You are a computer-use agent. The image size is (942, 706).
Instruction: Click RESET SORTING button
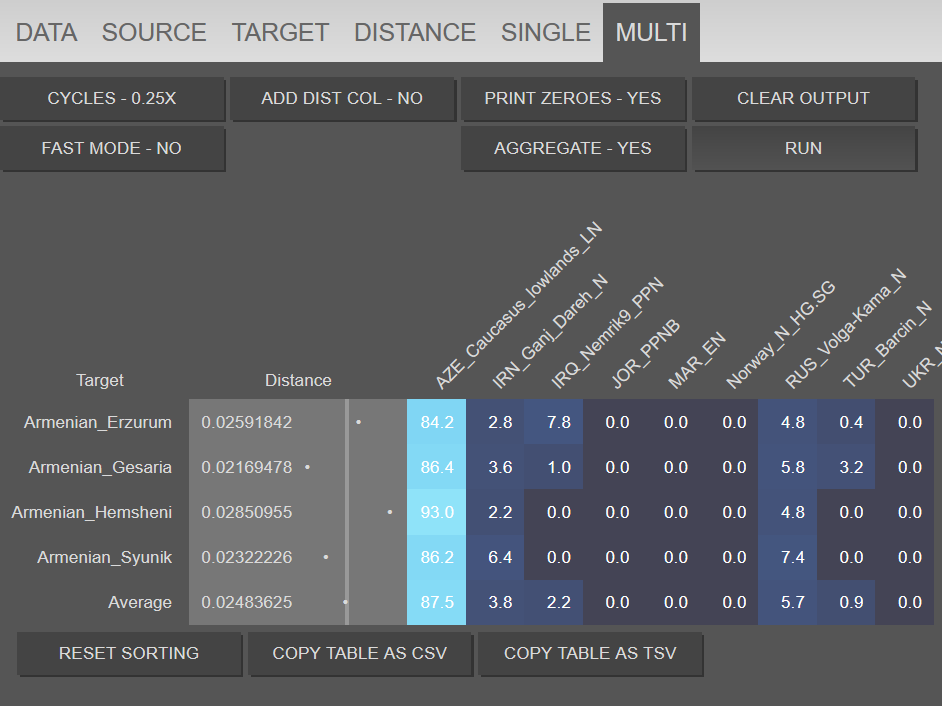129,653
